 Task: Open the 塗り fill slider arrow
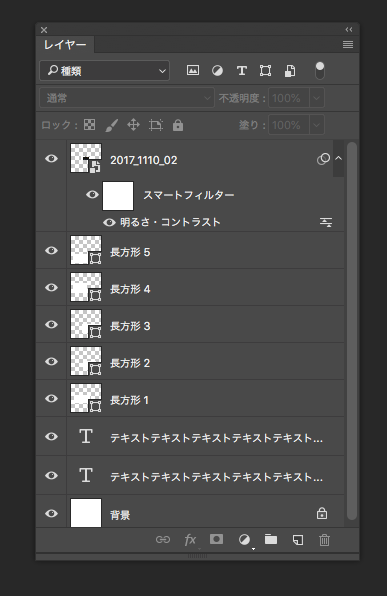point(317,125)
